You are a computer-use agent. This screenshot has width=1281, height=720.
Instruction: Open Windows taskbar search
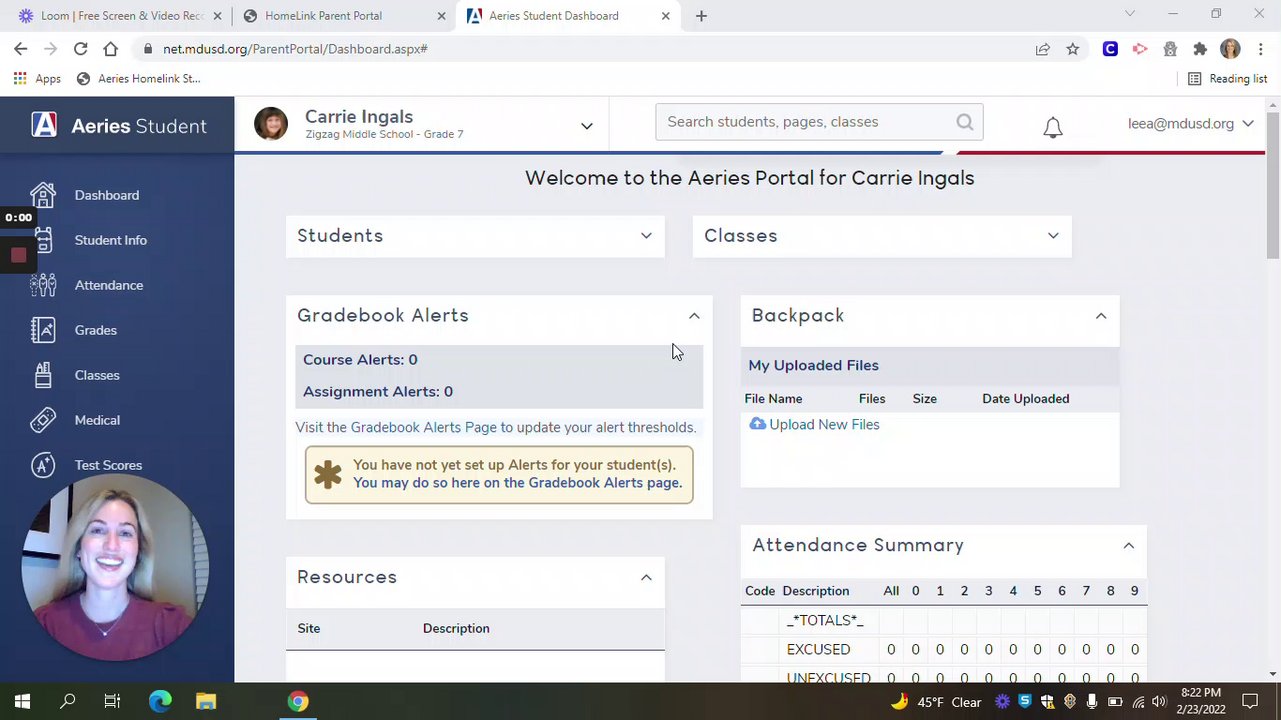point(68,701)
